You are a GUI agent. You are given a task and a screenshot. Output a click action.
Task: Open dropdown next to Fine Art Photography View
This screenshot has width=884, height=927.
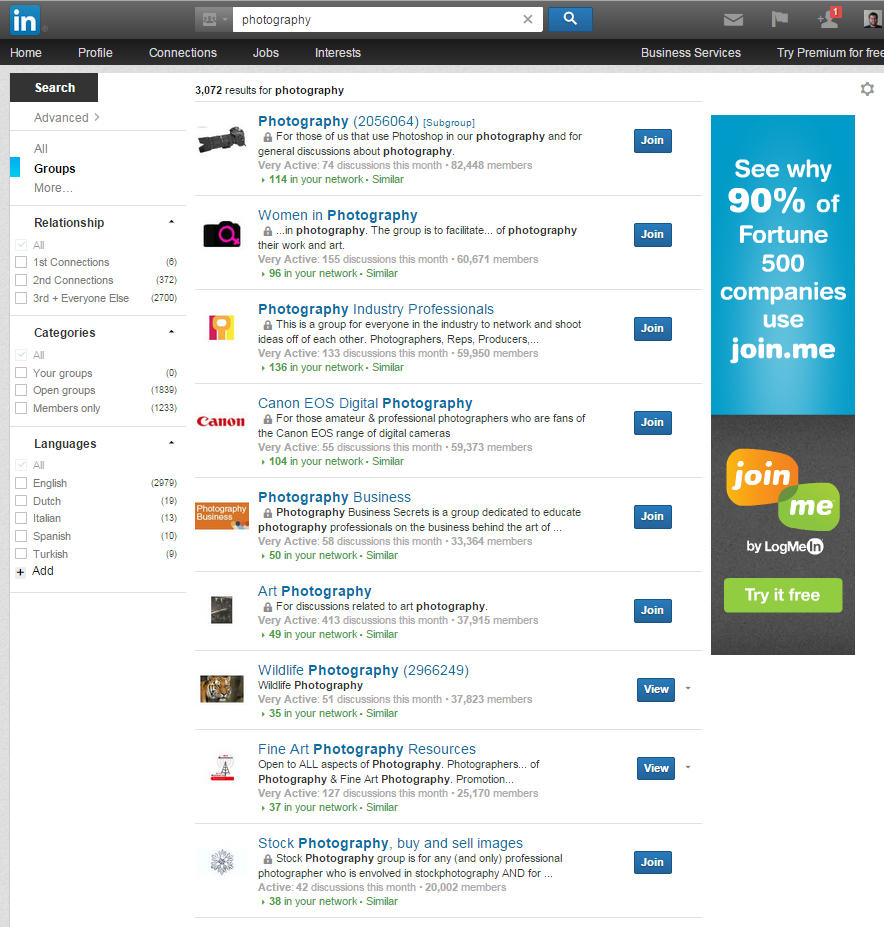coord(688,767)
